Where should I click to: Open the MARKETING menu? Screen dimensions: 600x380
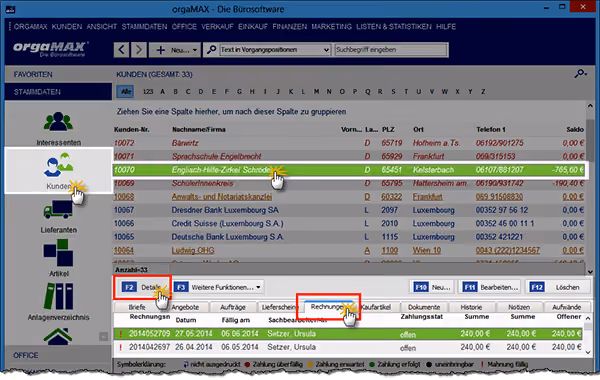[x=331, y=27]
